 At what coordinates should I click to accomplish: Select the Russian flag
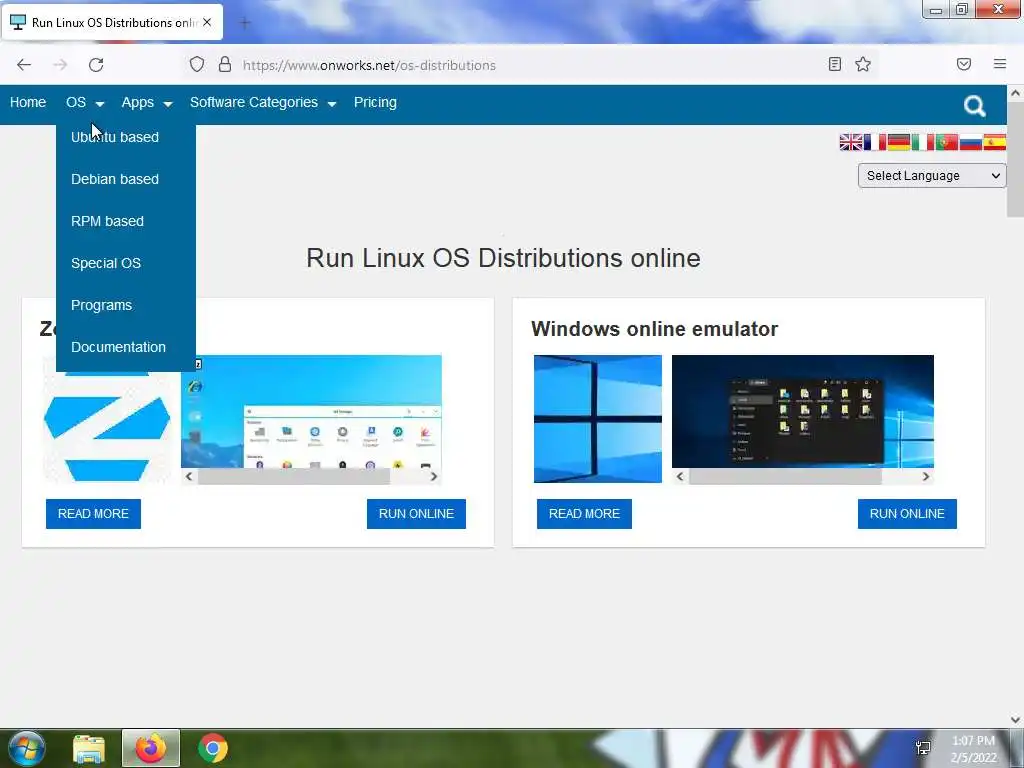point(971,142)
